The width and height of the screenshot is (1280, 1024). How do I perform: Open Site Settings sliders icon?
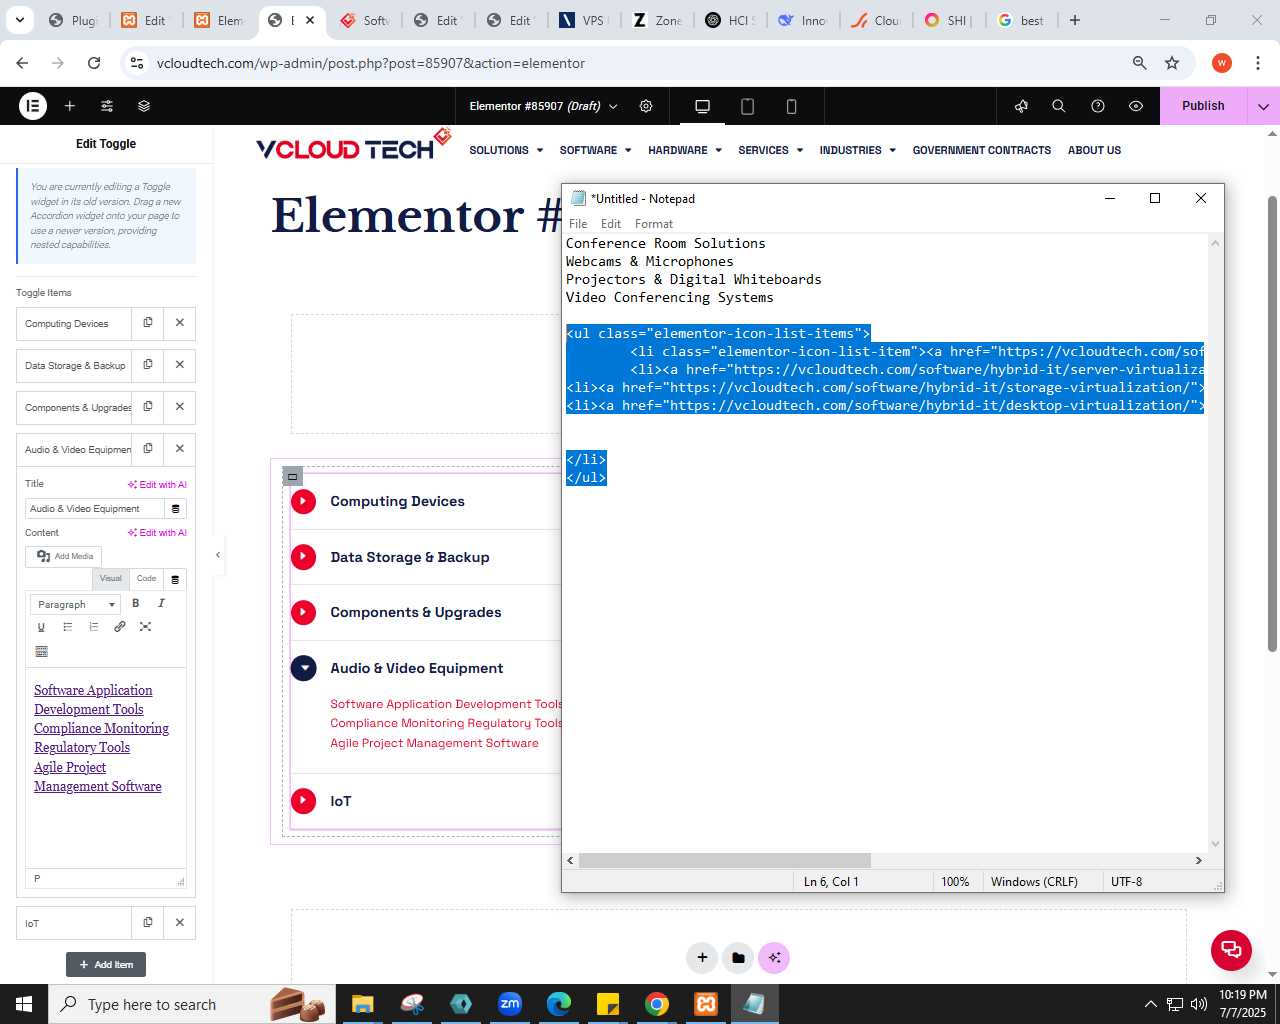[107, 106]
